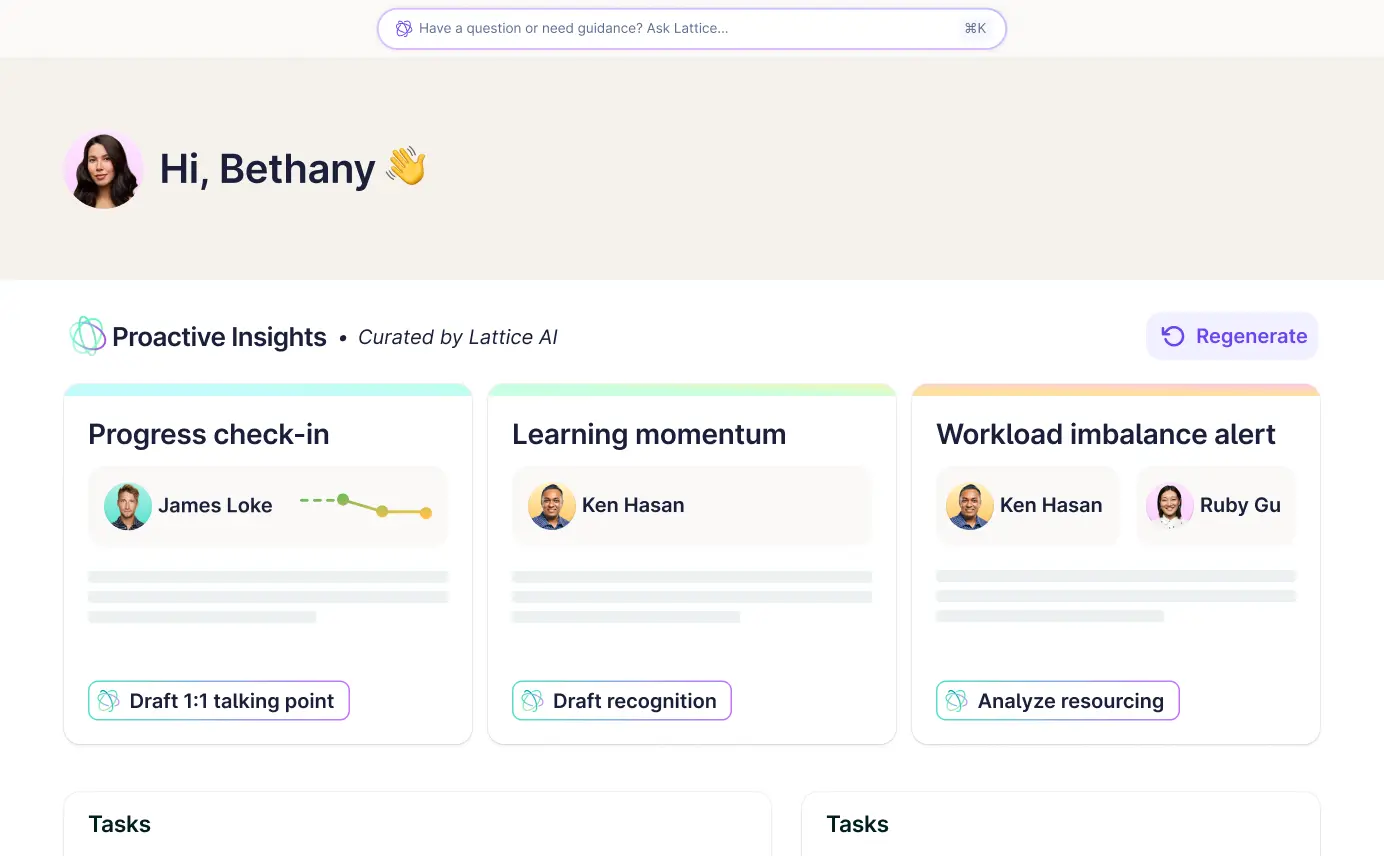Select the Learning momentum card title
Screen dimensions: 1384x856
[x=648, y=434]
